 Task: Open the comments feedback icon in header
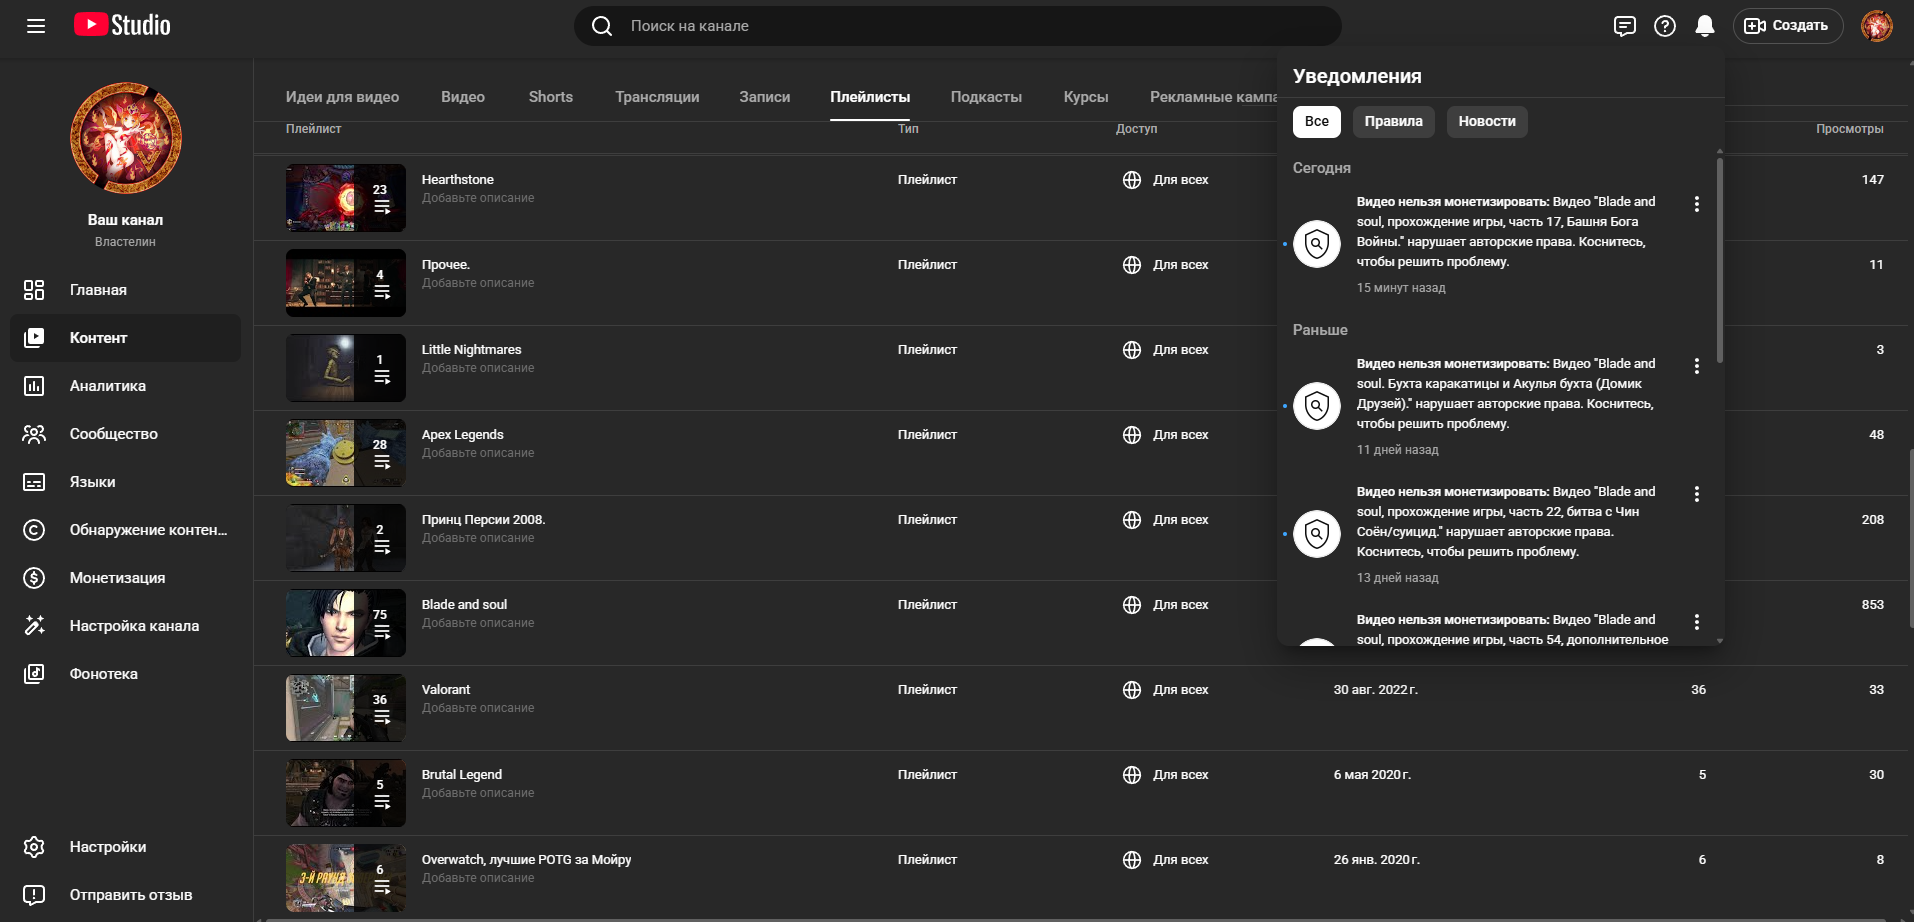click(x=1625, y=26)
